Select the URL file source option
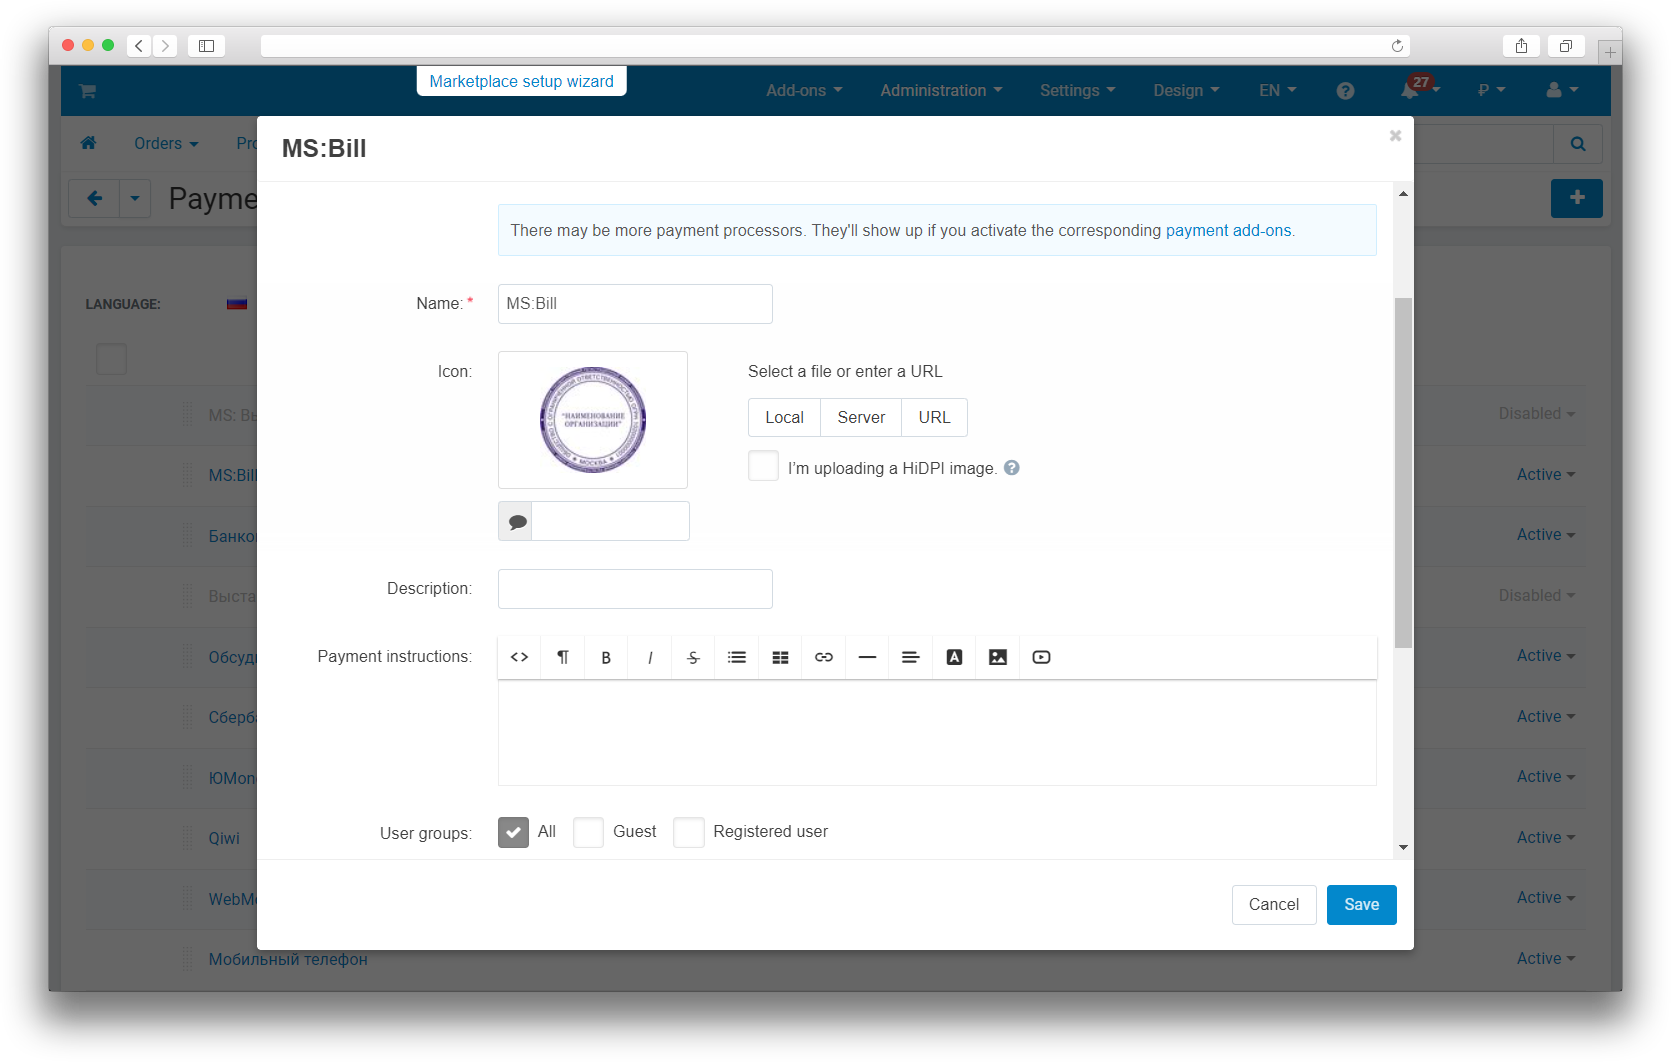Image resolution: width=1671 pixels, height=1062 pixels. (934, 418)
